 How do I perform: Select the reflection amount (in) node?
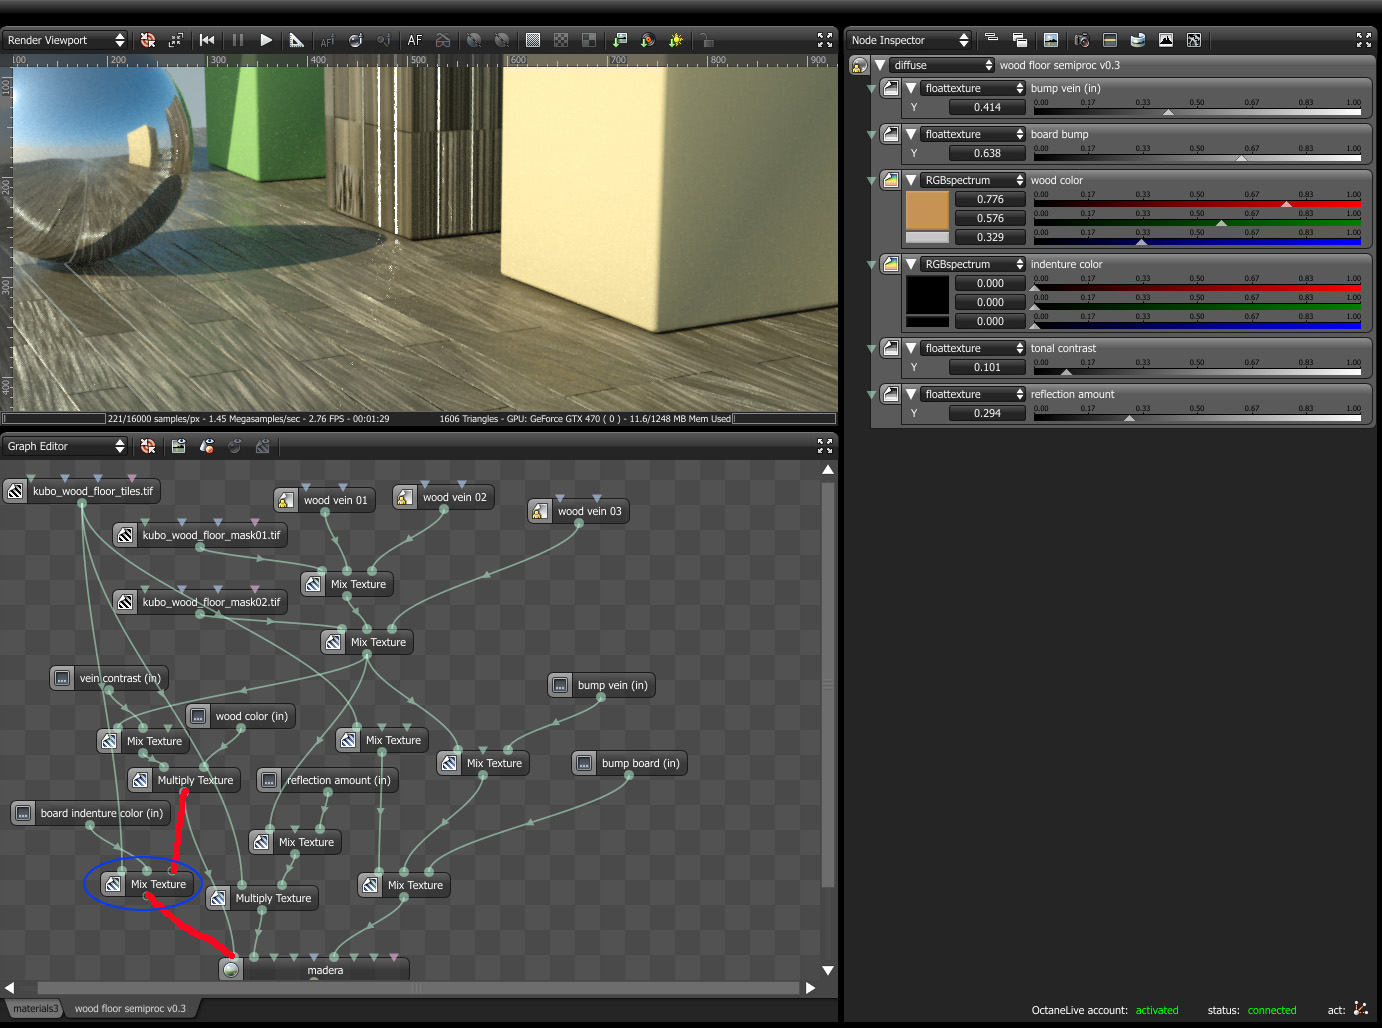[x=328, y=780]
